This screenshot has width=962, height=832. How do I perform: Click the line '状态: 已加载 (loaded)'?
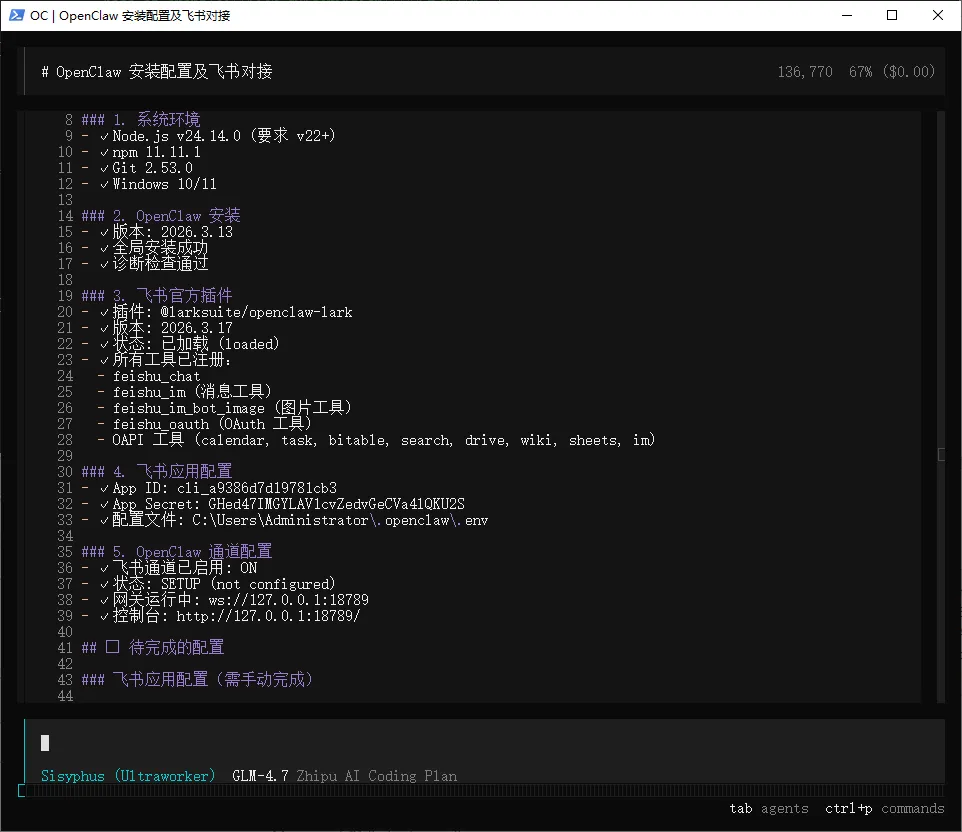196,344
